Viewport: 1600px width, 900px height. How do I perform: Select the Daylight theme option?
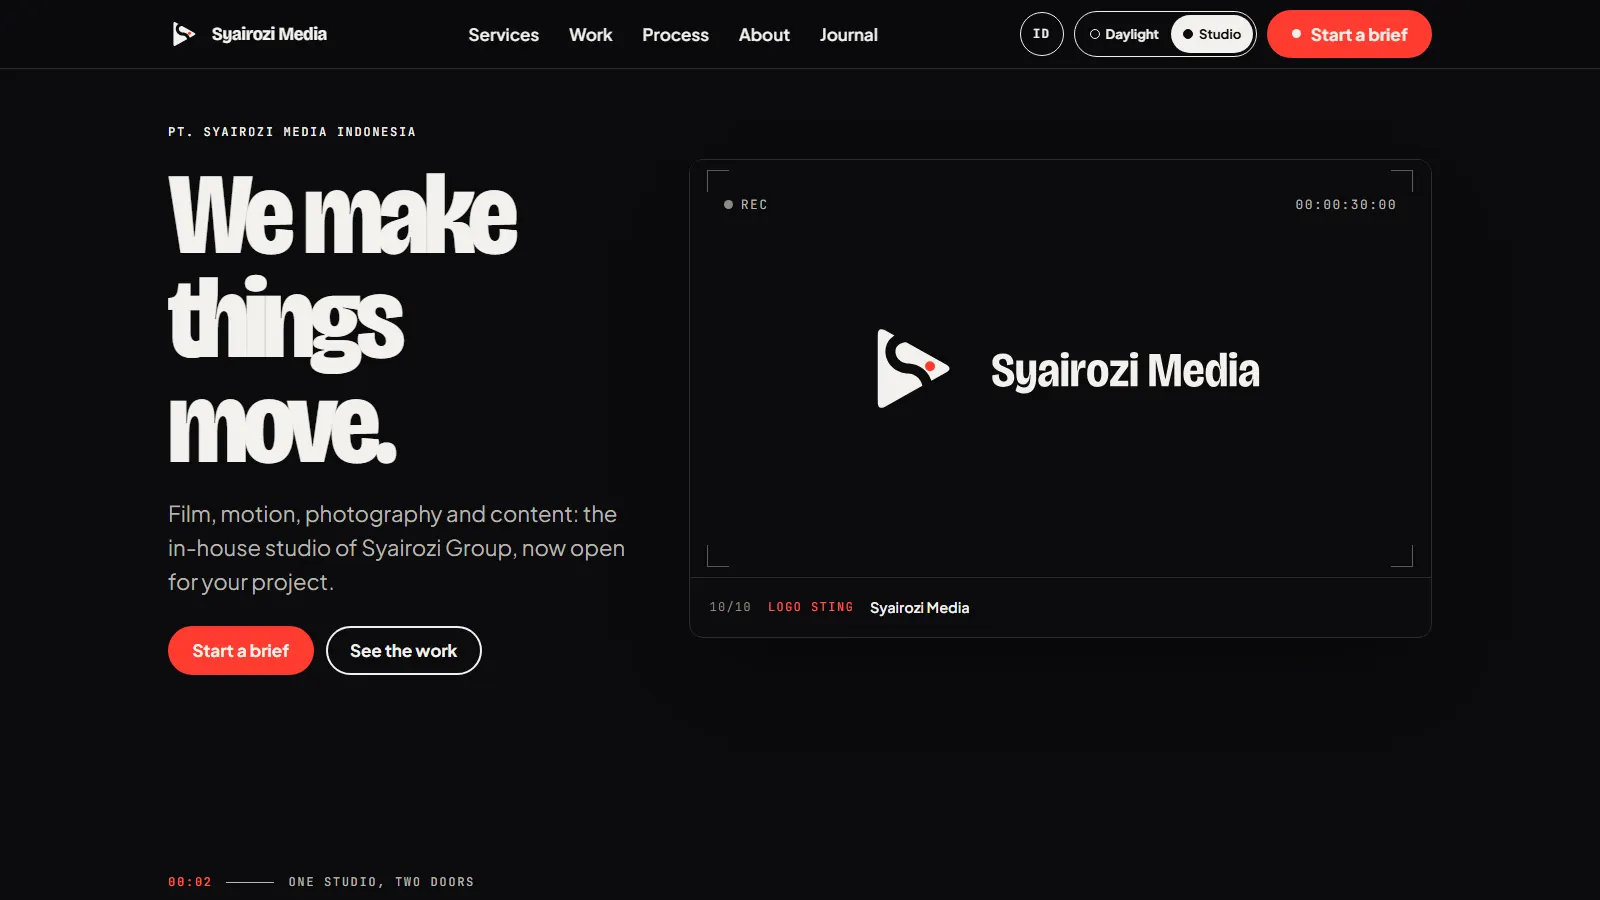point(1124,34)
